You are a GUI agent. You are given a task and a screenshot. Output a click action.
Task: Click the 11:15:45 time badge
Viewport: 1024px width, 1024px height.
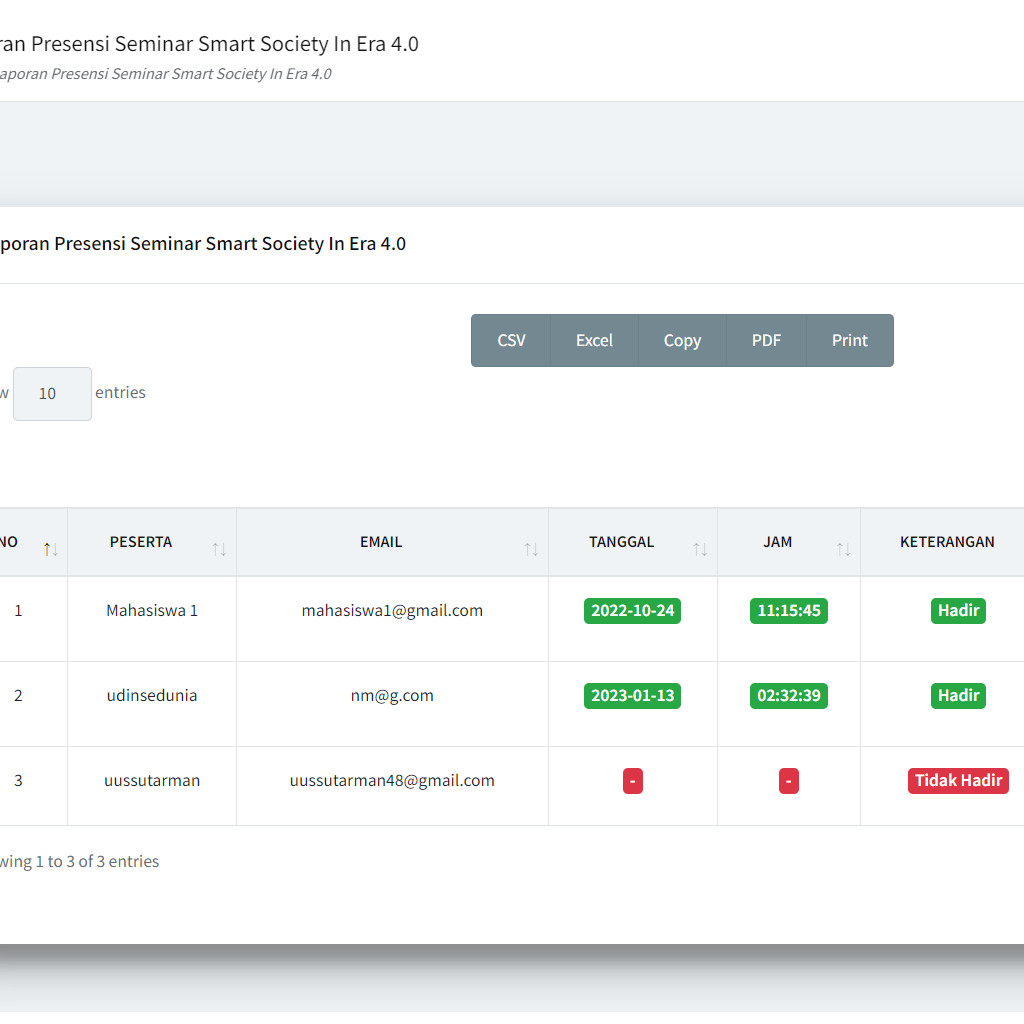point(788,611)
